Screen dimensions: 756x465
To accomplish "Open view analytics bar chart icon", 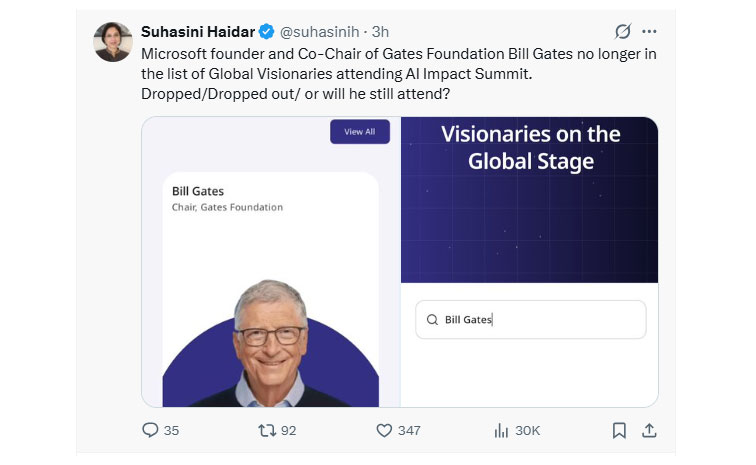I will pyautogui.click(x=501, y=430).
